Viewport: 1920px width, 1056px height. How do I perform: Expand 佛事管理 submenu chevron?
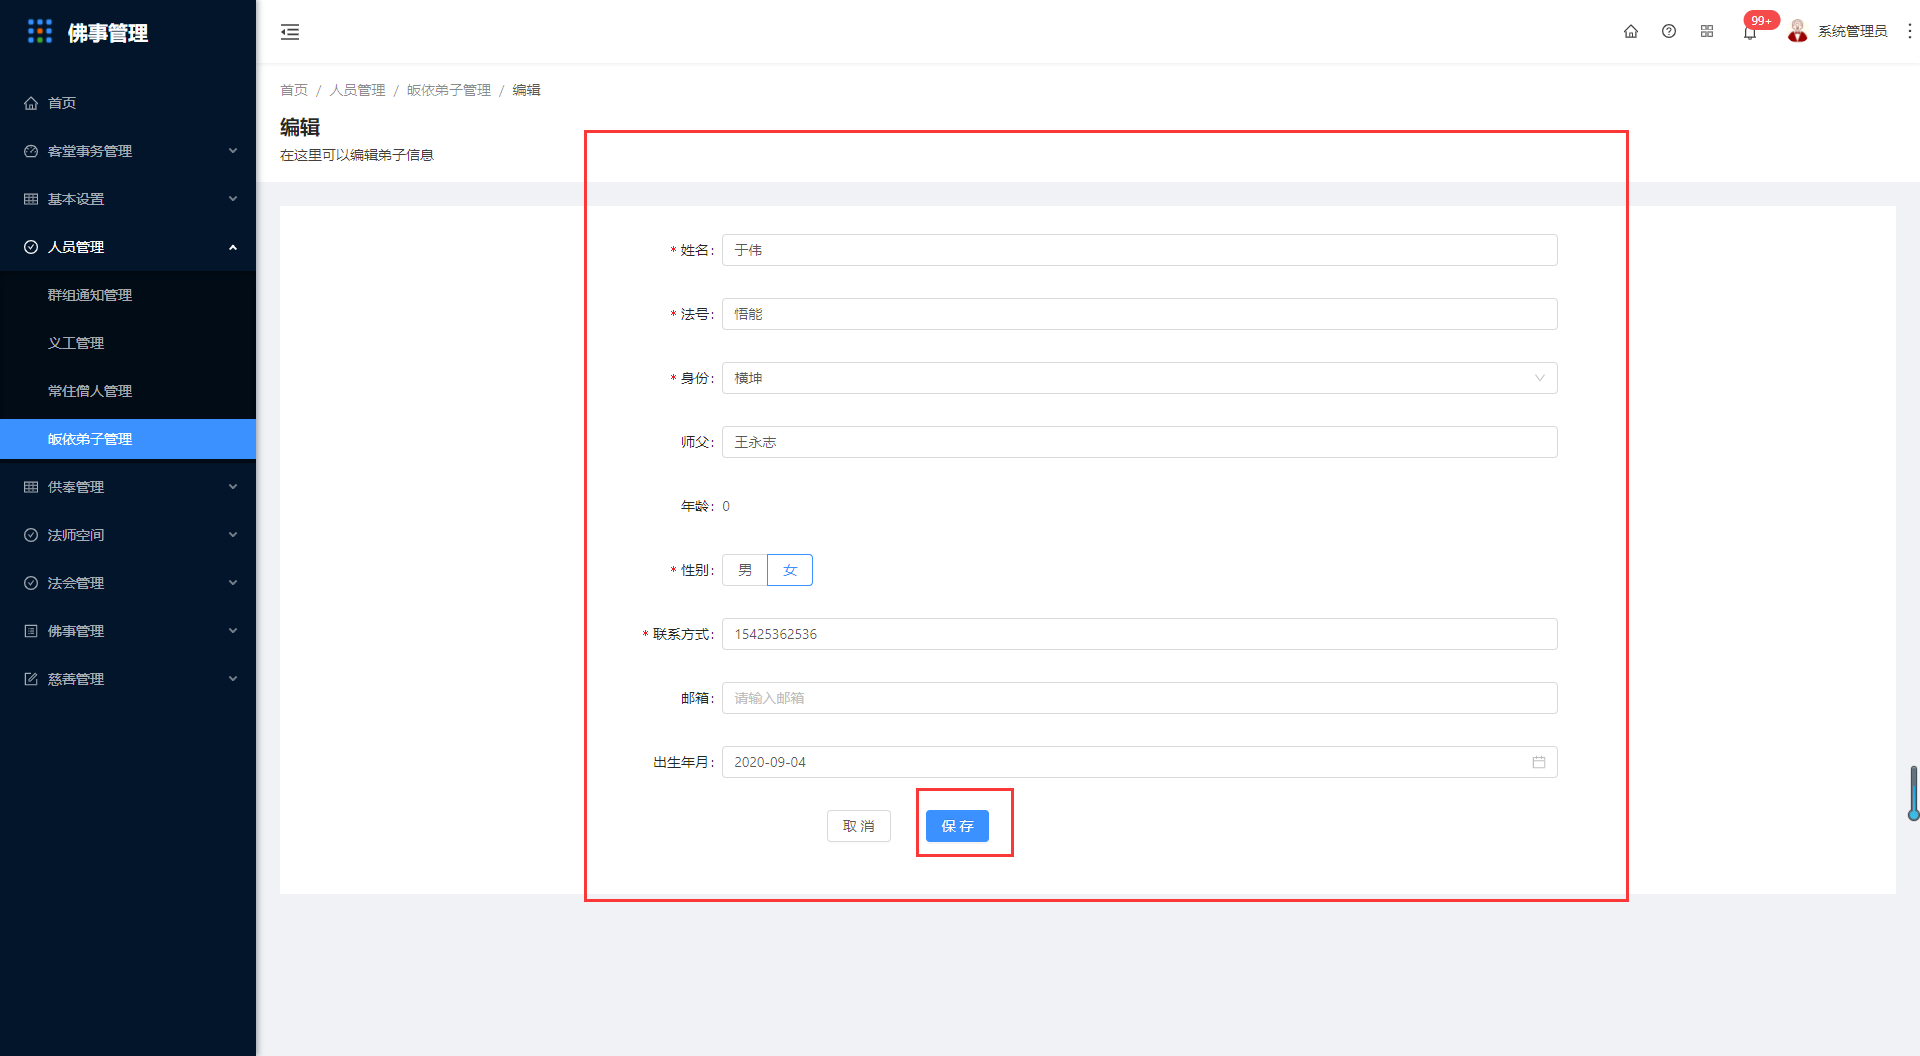coord(233,631)
